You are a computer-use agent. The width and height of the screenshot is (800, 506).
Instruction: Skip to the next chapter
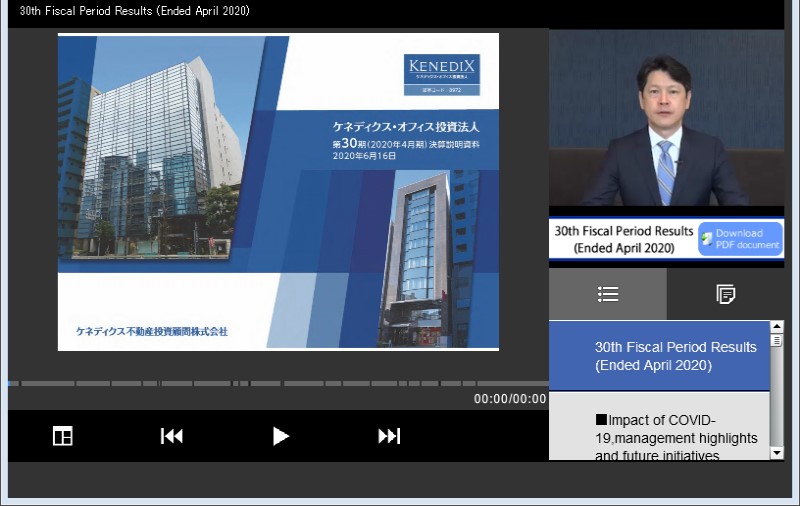(x=389, y=436)
